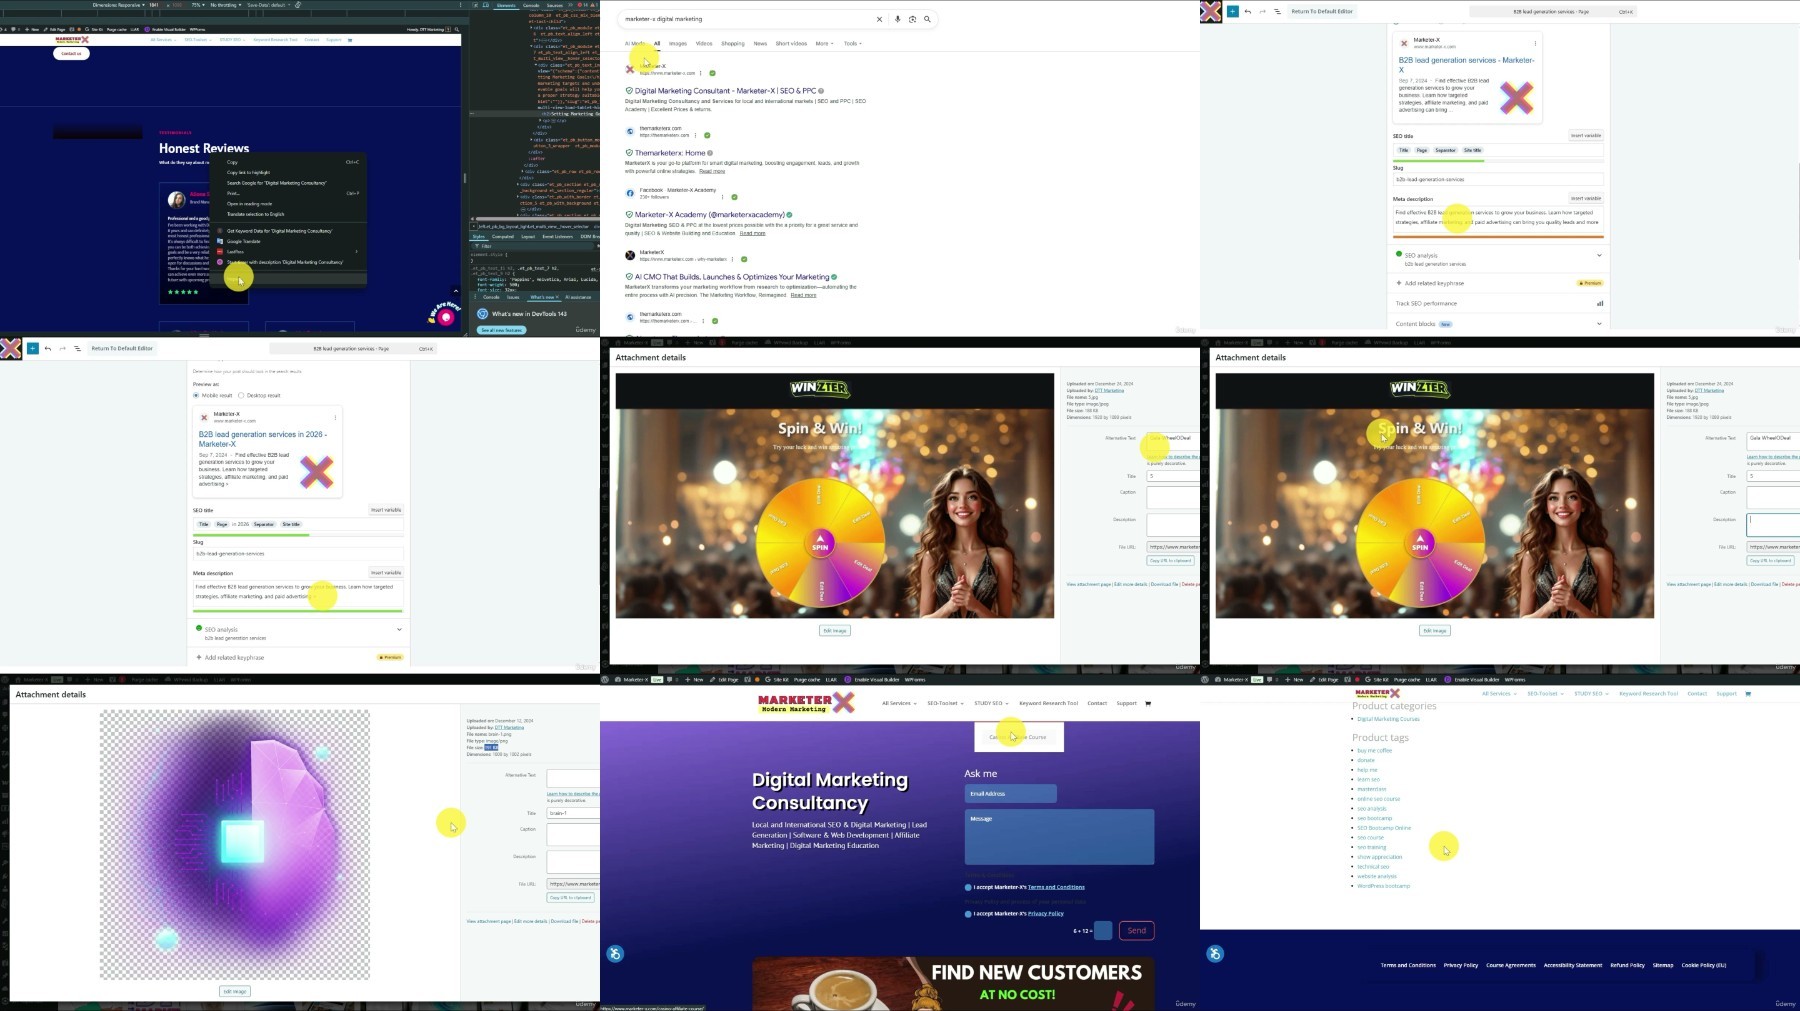This screenshot has width=1800, height=1011.
Task: Open document overview in the Content blocks editor
Action: click(x=1277, y=11)
